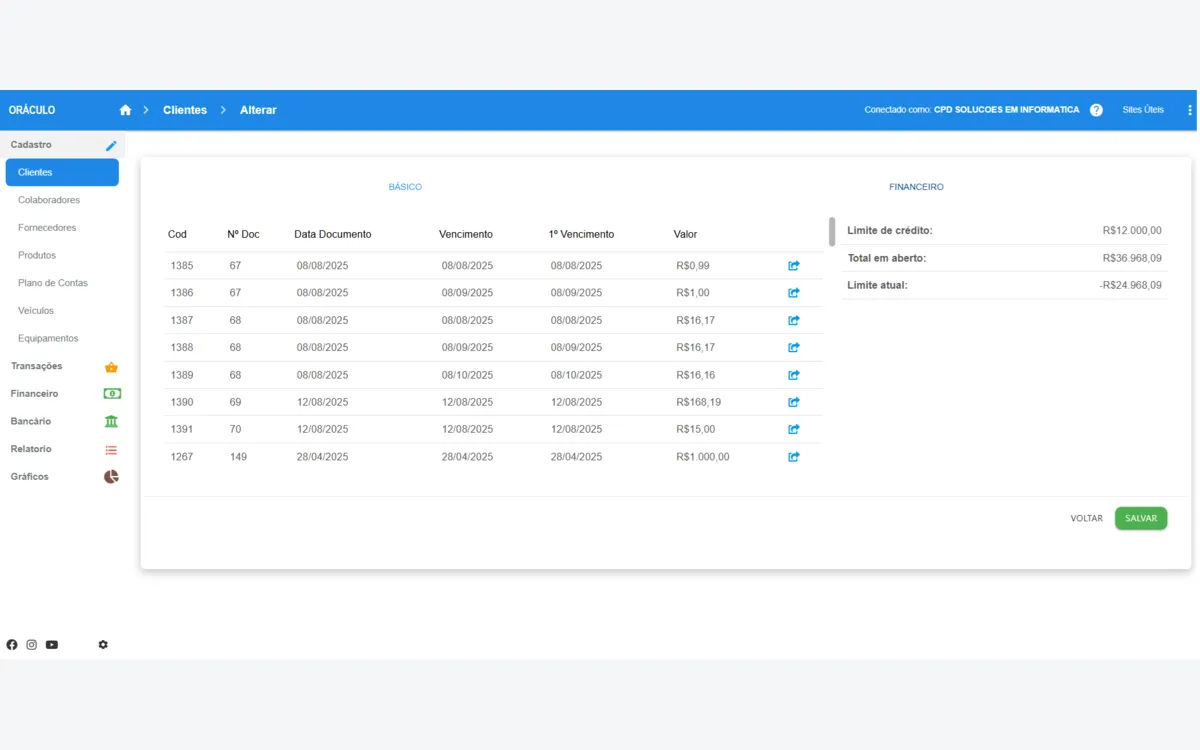
Task: Click the green SALVAR button
Action: (1141, 518)
